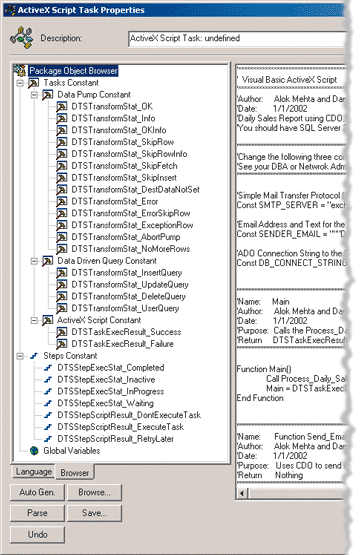Viewport: 360px width, 555px height.
Task: Click the DTSTransformStat_SkipFetch constant icon
Action: pyautogui.click(x=62, y=166)
